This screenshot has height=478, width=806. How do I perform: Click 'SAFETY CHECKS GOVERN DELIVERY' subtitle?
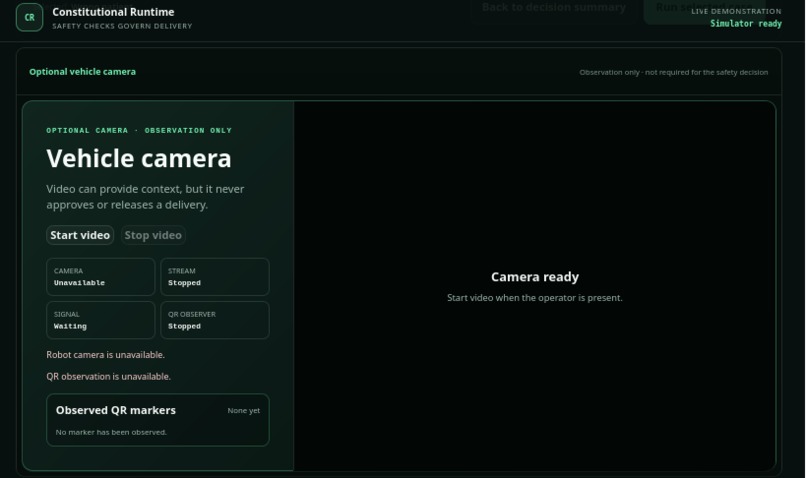tap(122, 26)
